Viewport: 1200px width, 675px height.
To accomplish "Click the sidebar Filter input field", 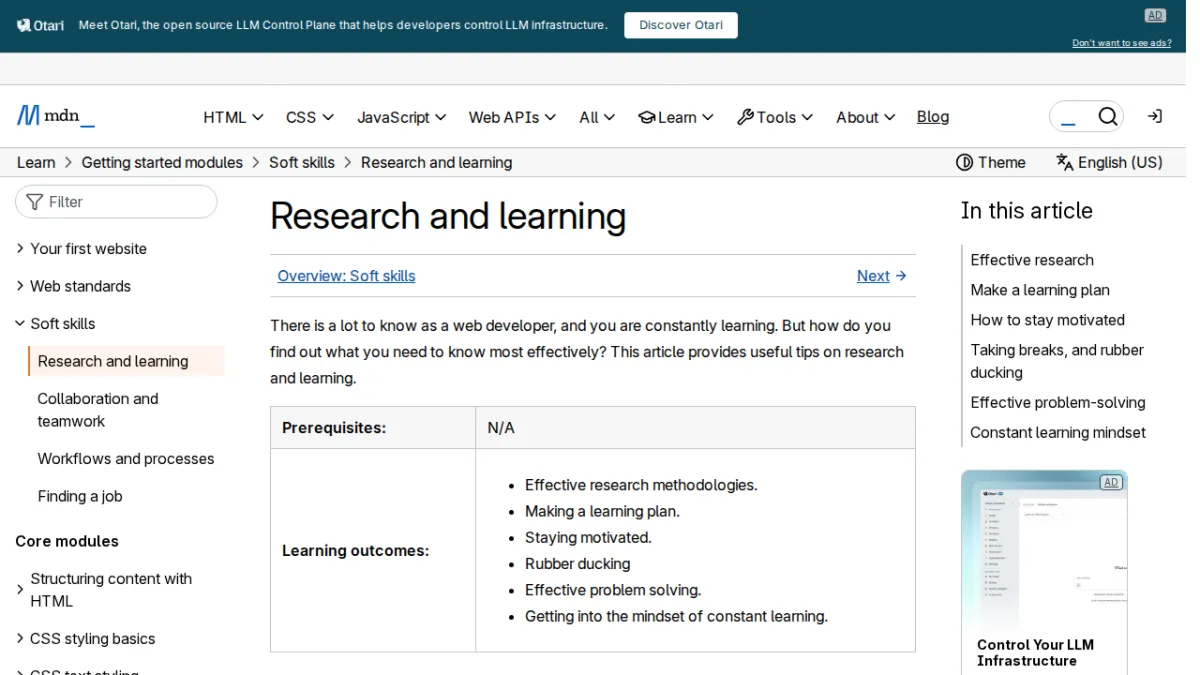I will [116, 202].
